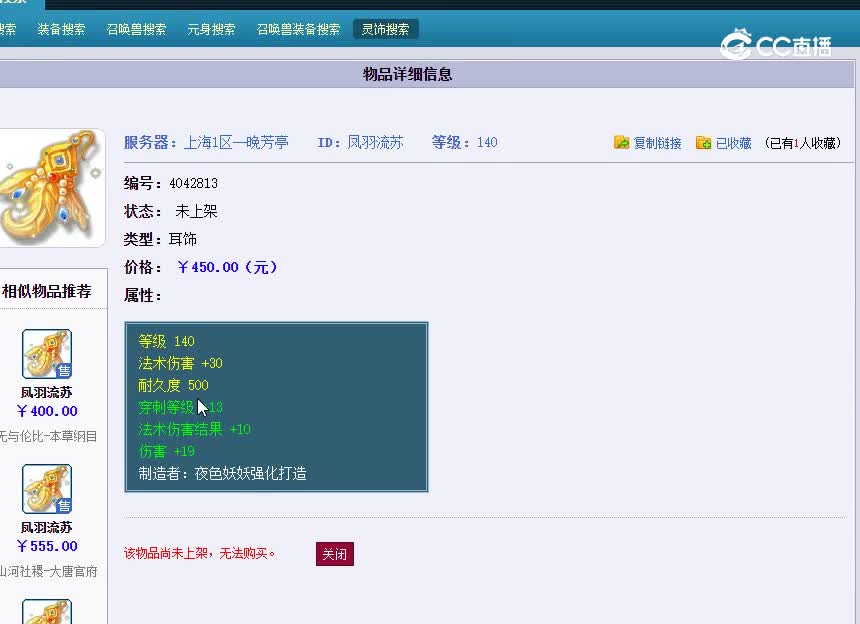Image resolution: width=860 pixels, height=624 pixels.
Task: Click the large 凤羽流苏 earring image
Action: pos(50,188)
